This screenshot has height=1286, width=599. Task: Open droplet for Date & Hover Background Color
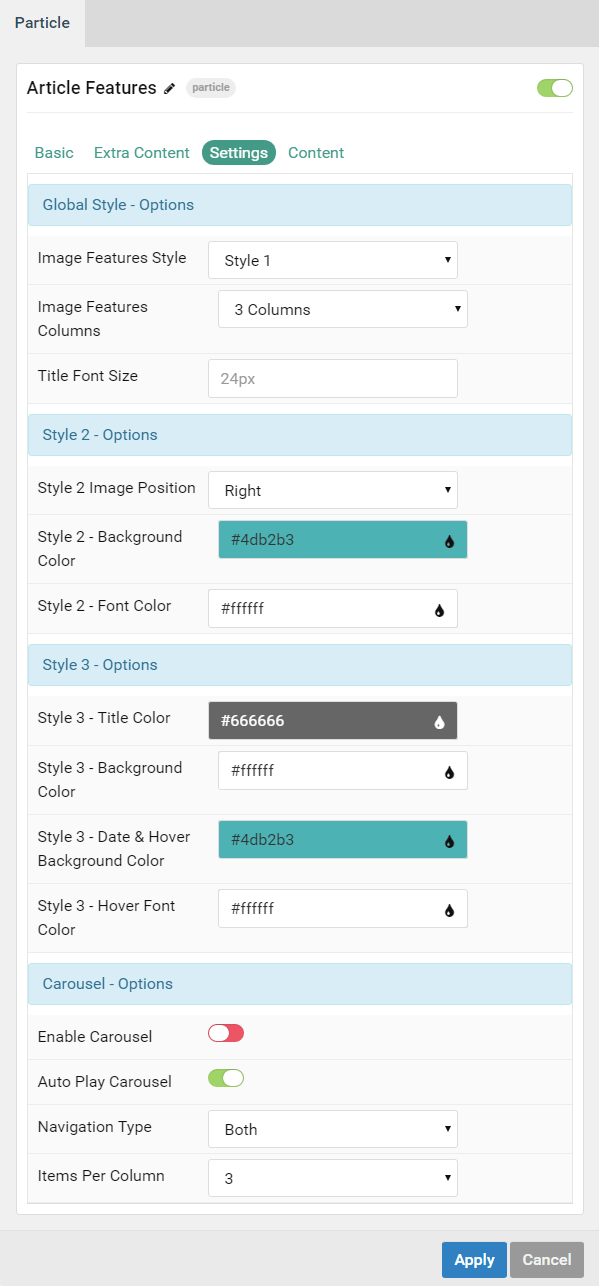(449, 841)
